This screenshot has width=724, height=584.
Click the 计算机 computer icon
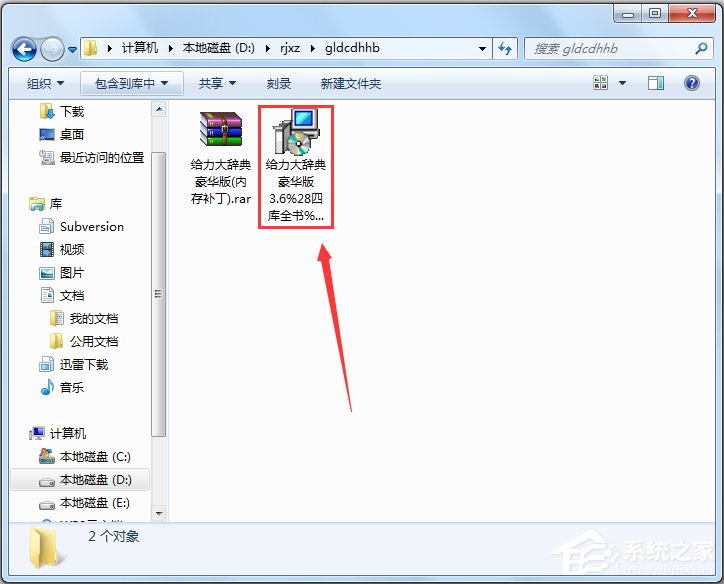(36, 433)
